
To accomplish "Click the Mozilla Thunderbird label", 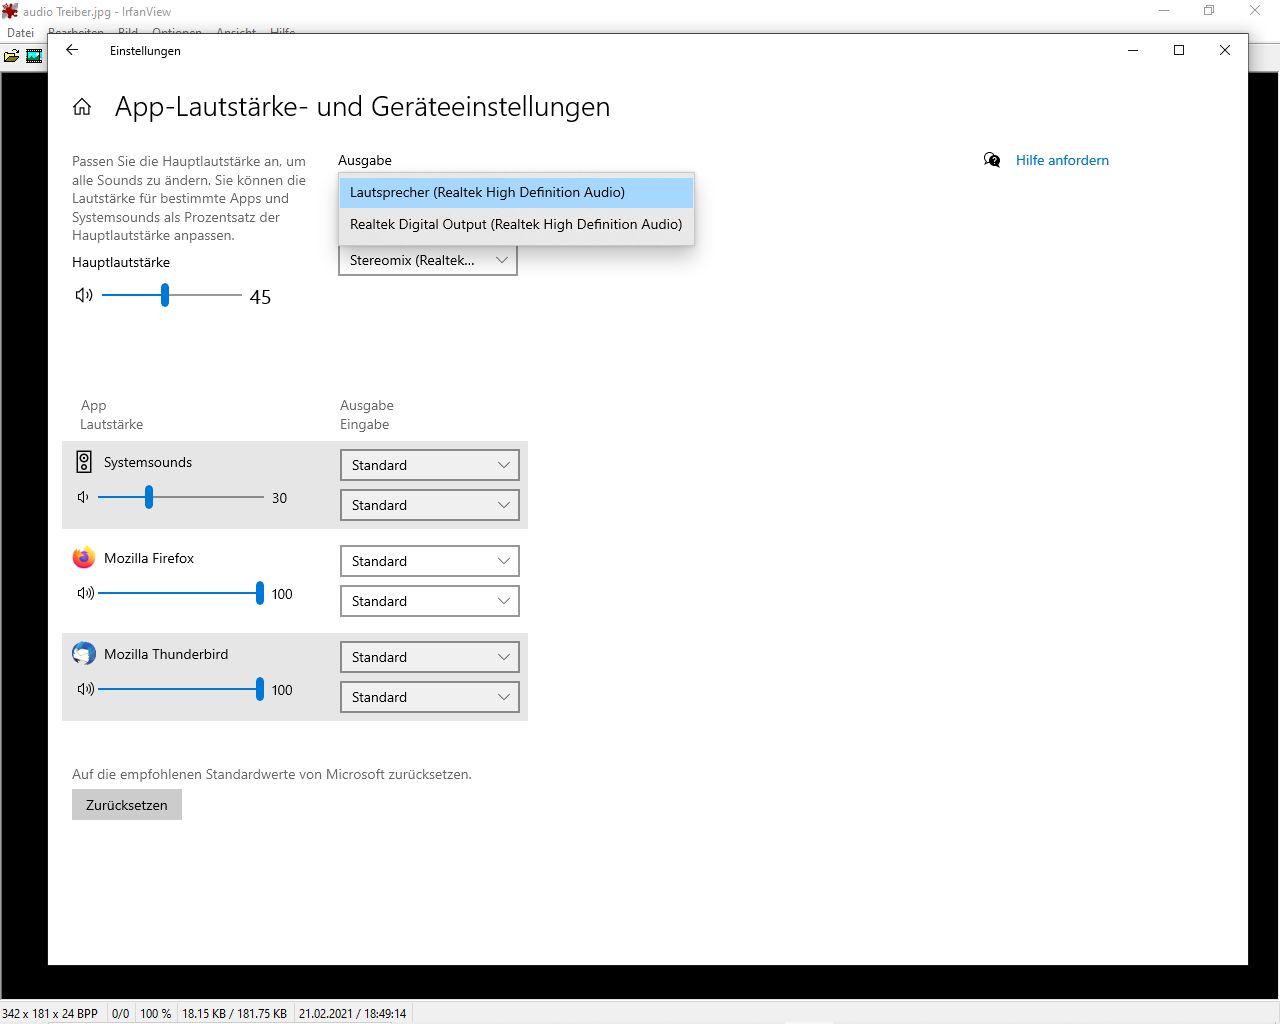I will (x=166, y=654).
